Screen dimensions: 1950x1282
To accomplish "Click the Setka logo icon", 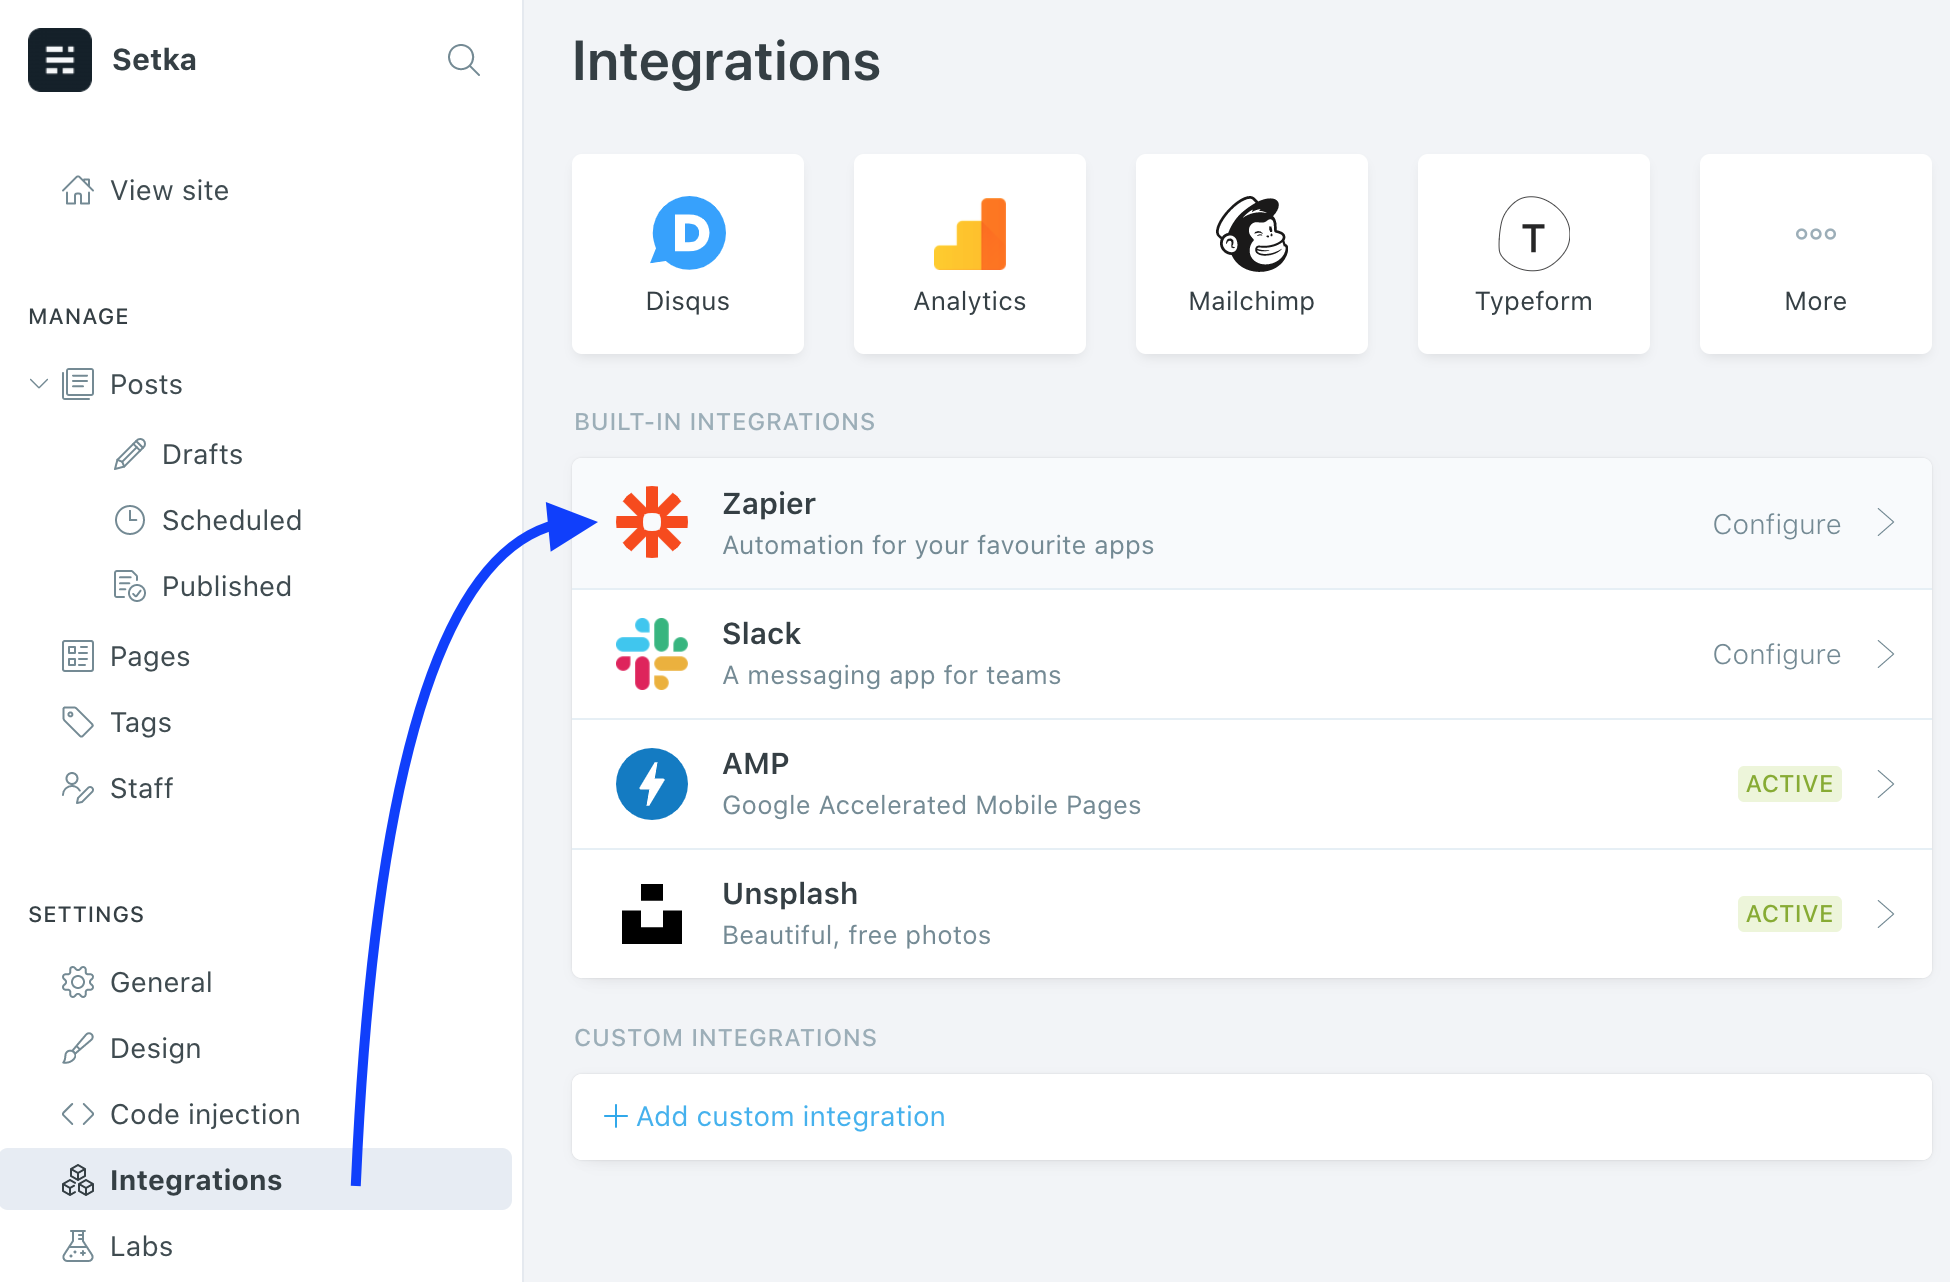I will point(60,60).
